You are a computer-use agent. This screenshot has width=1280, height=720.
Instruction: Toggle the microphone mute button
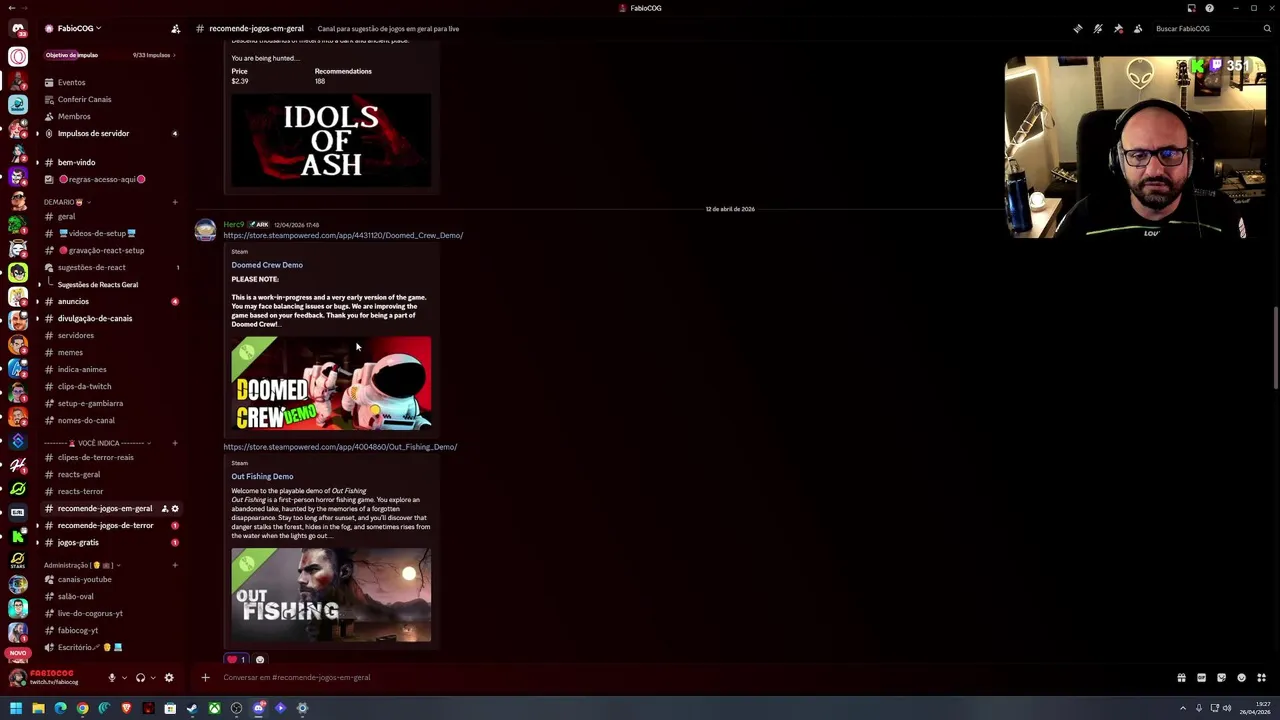[112, 678]
